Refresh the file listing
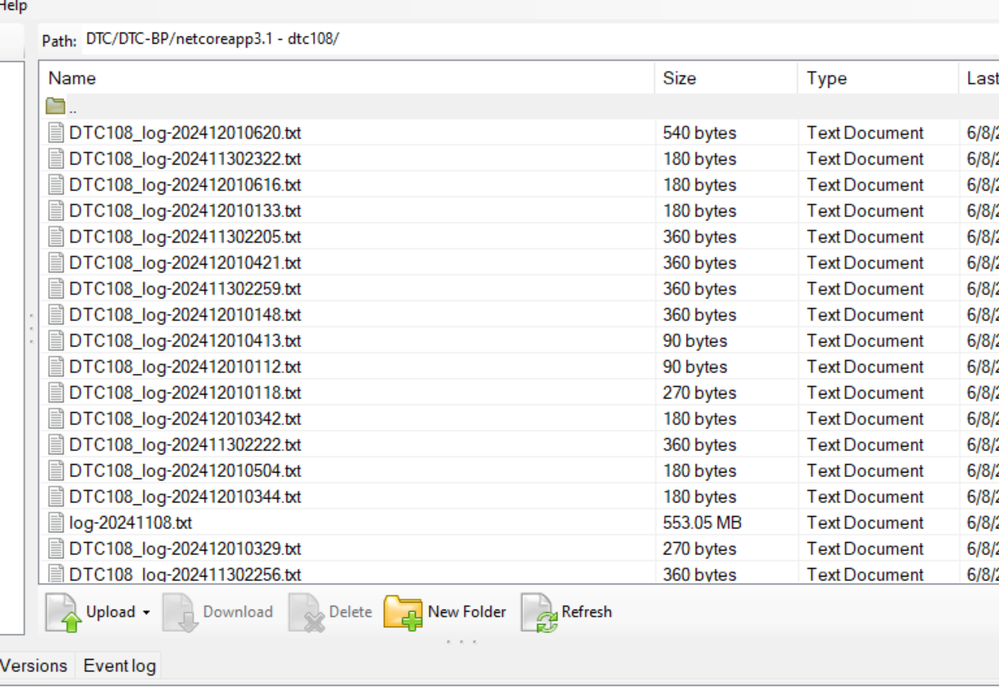Image resolution: width=999 pixels, height=695 pixels. point(566,612)
